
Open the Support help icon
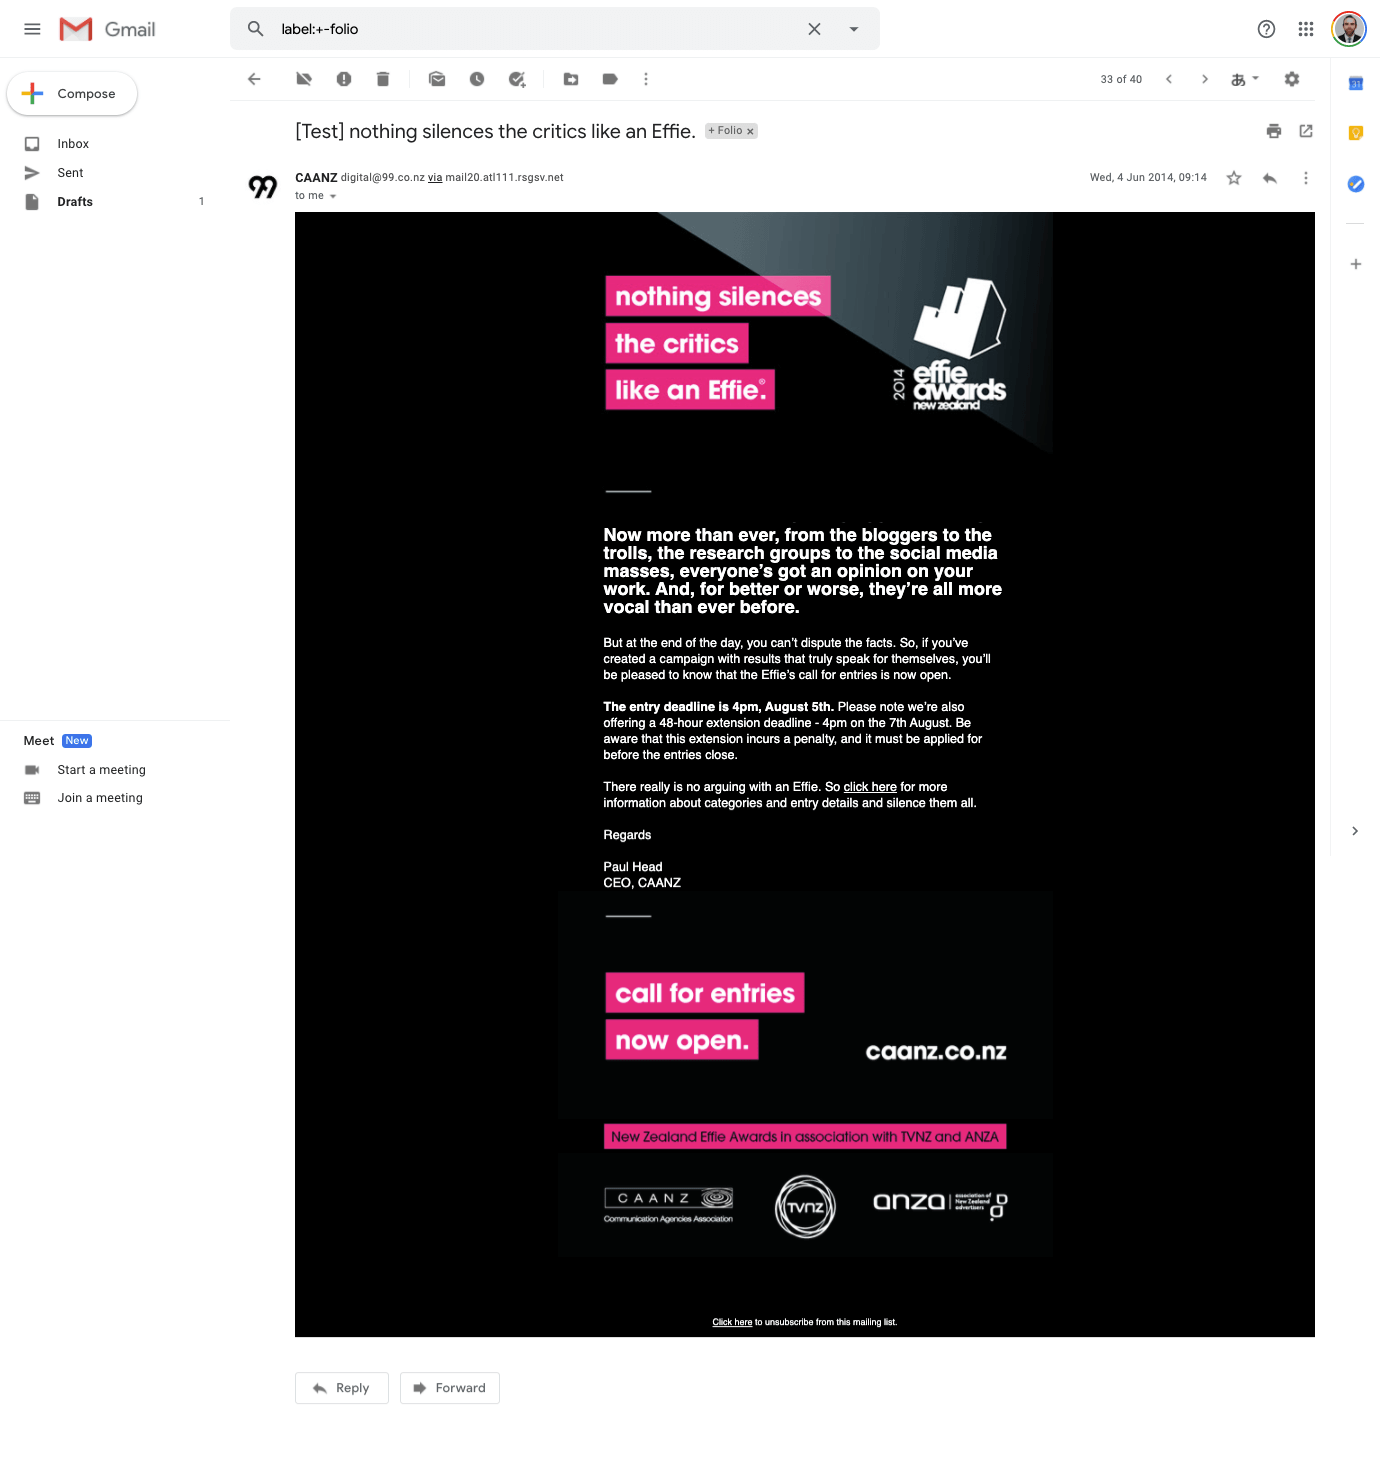(1266, 29)
